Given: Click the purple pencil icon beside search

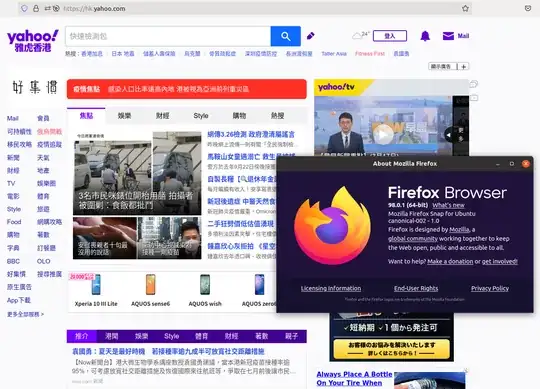Looking at the screenshot, I should coord(310,36).
